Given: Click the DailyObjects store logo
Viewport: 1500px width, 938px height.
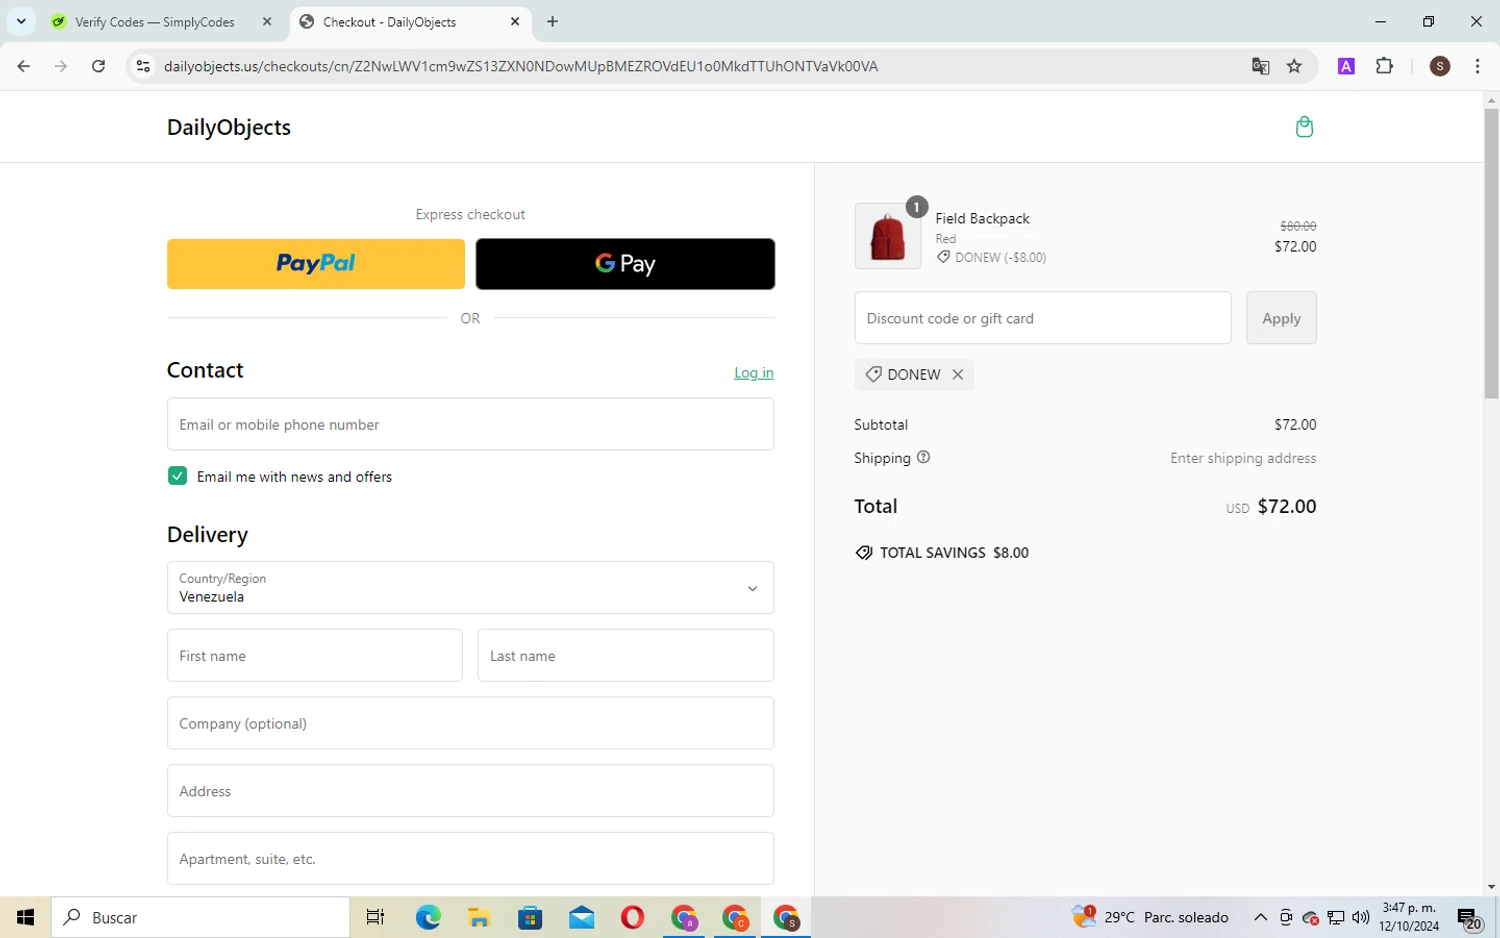Looking at the screenshot, I should [229, 127].
